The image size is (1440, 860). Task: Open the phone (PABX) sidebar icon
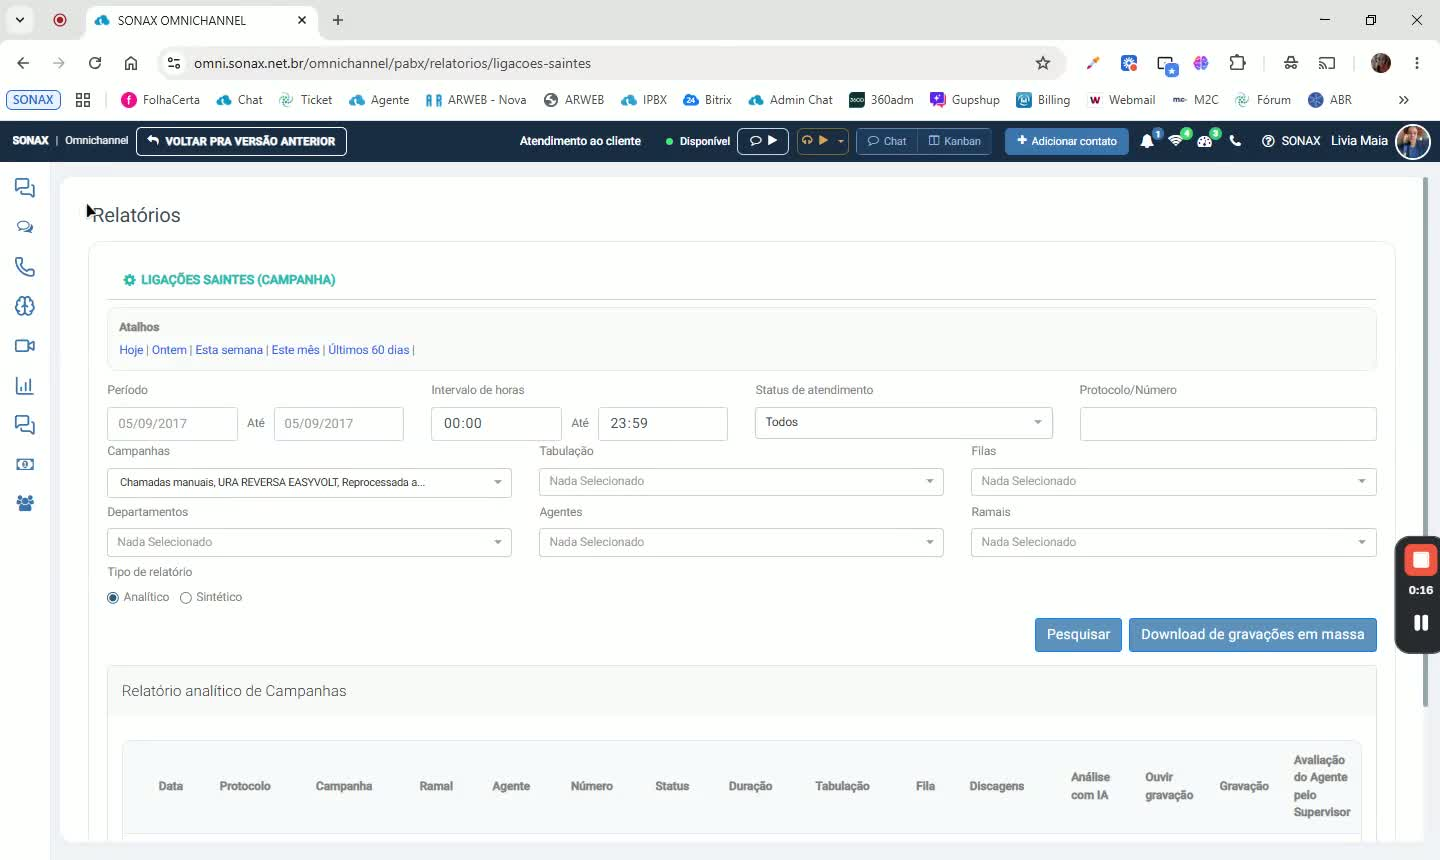(x=25, y=267)
